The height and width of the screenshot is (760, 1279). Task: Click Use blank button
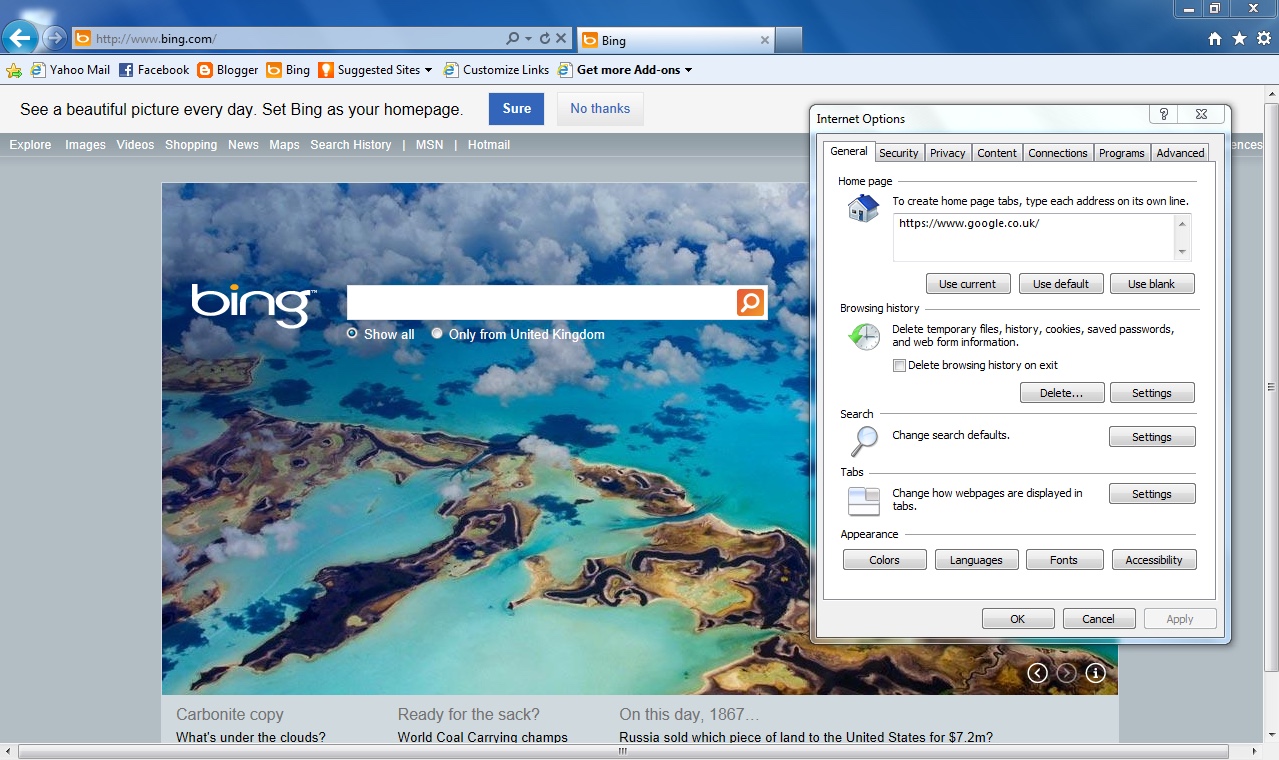click(x=1152, y=284)
